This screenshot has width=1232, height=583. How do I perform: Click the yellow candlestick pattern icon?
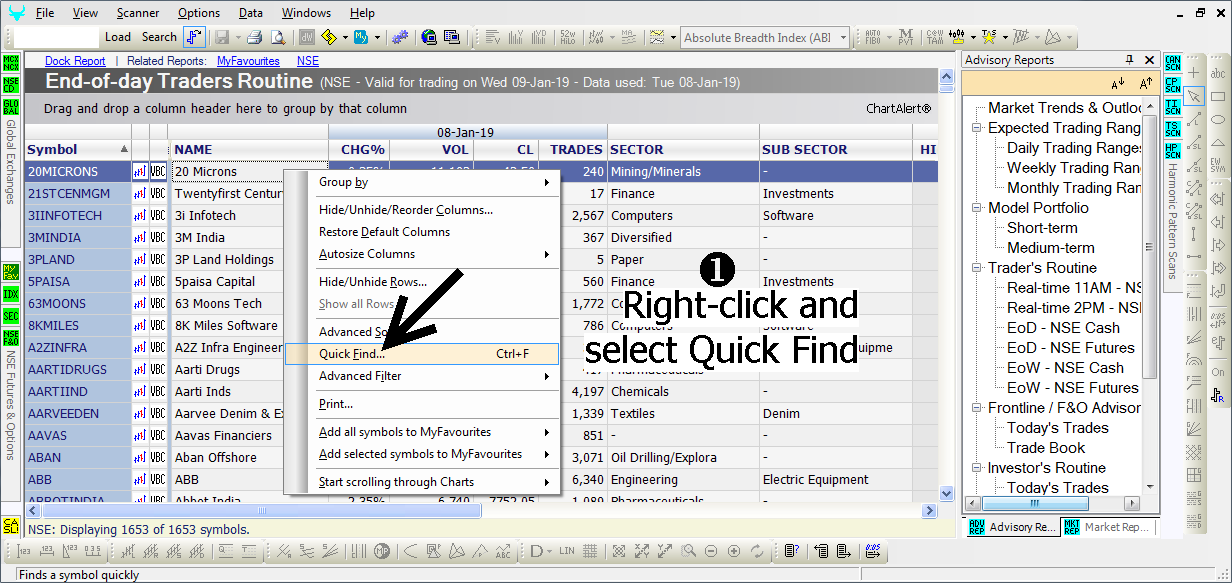tap(957, 37)
